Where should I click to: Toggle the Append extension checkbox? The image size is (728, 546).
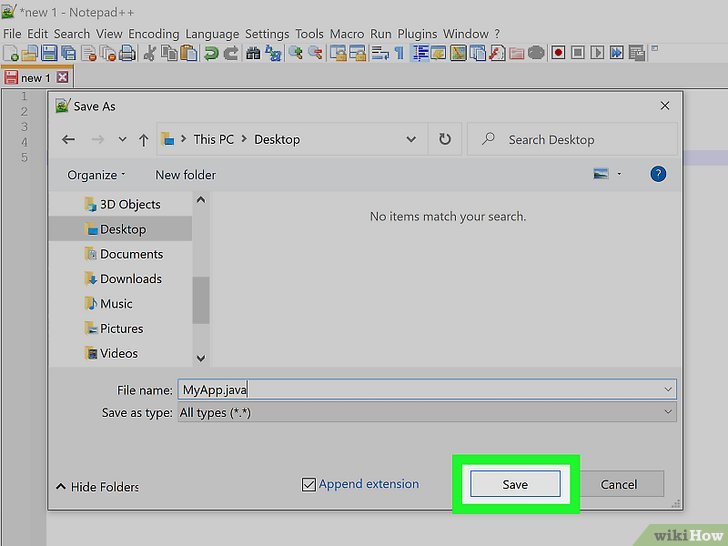coord(309,485)
